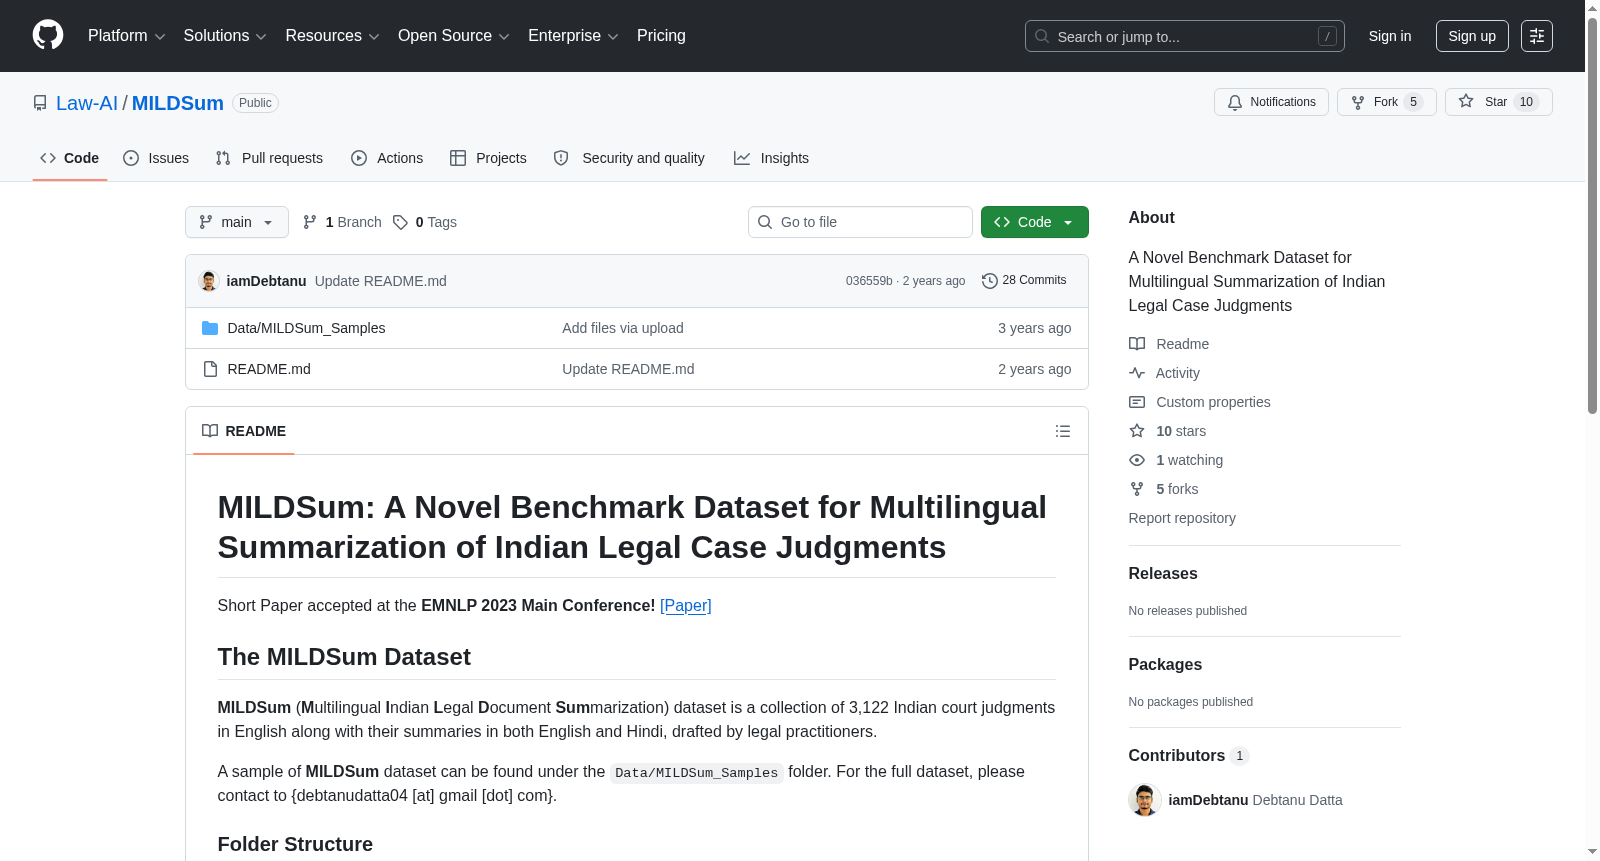Switch to the Security and quality tab
Image resolution: width=1600 pixels, height=861 pixels.
coord(629,158)
